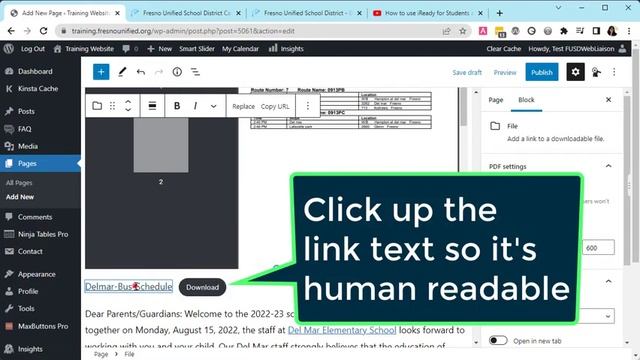Toggle bold formatting
Screen dimensions: 640x360
coord(177,106)
